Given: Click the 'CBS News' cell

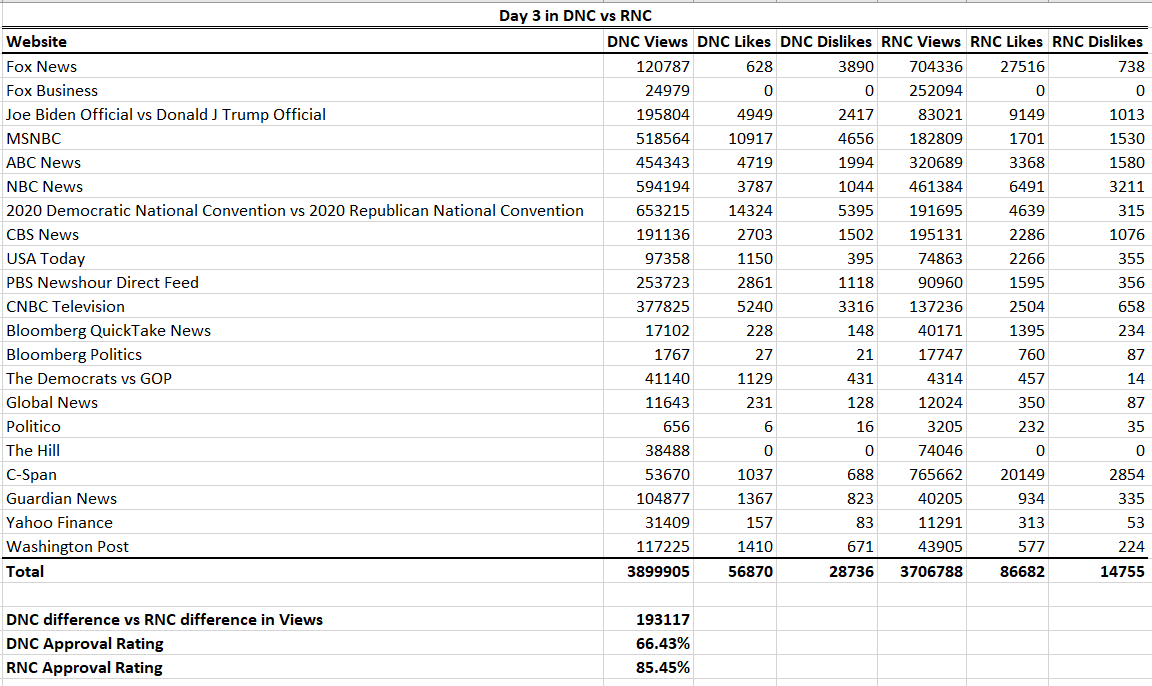Looking at the screenshot, I should [x=303, y=234].
